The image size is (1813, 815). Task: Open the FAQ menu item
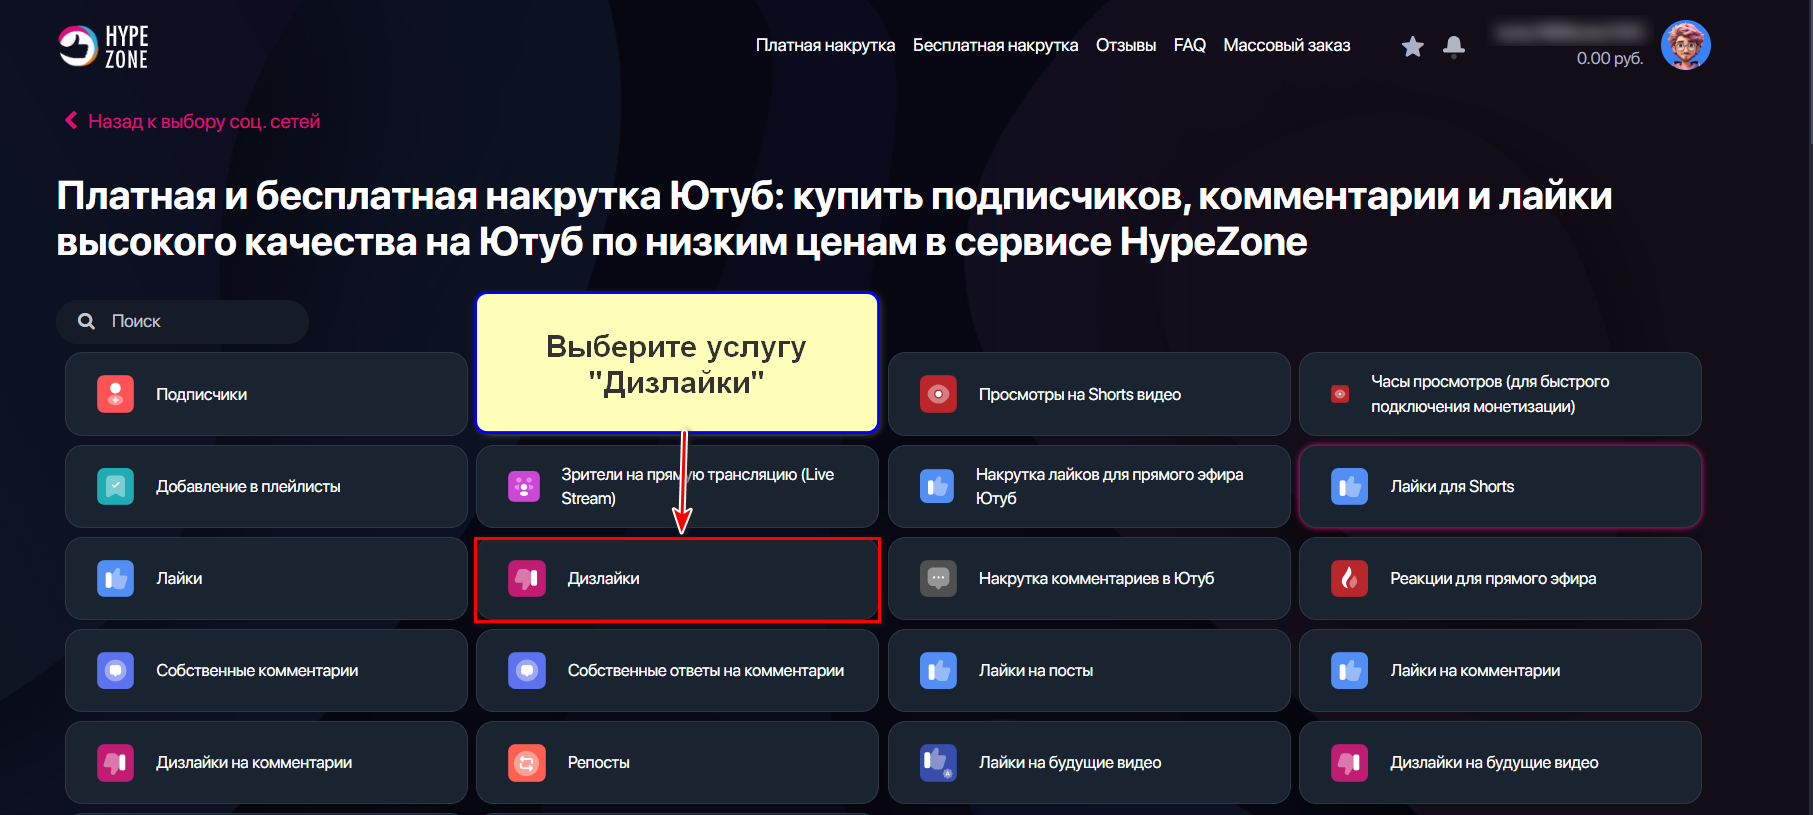1189,45
